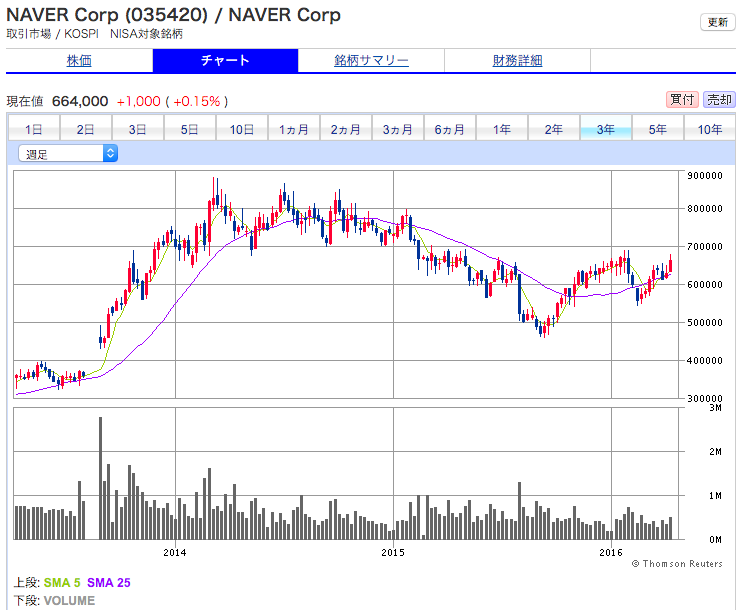Click the +1,000 price change value
742x610 pixels.
(139, 101)
